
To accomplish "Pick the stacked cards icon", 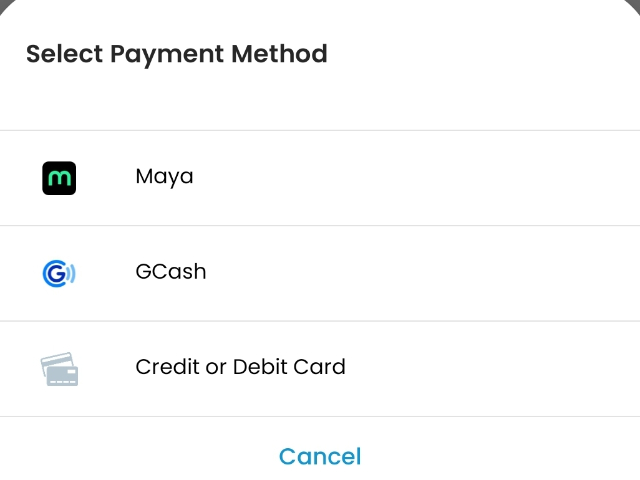I will click(x=60, y=369).
